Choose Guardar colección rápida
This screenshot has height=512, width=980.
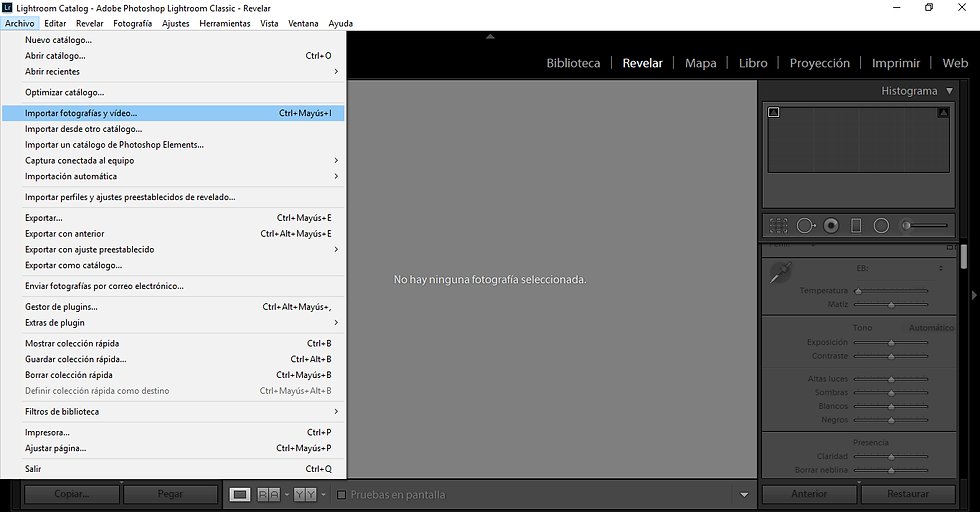173,359
